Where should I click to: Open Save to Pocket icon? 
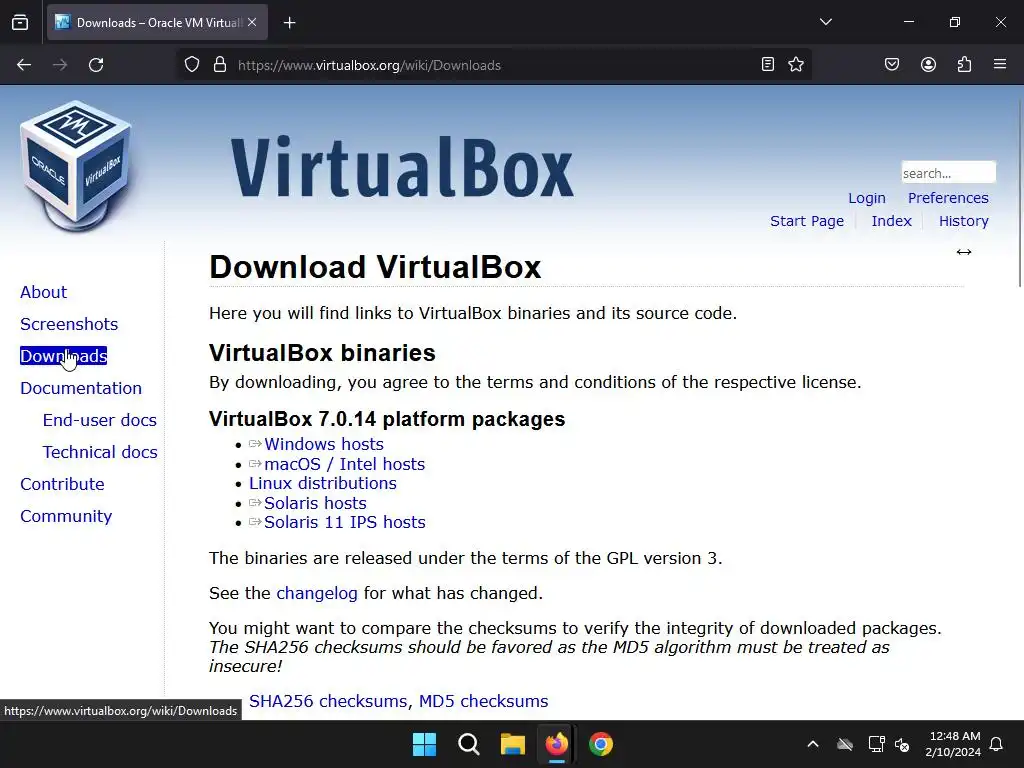click(891, 64)
